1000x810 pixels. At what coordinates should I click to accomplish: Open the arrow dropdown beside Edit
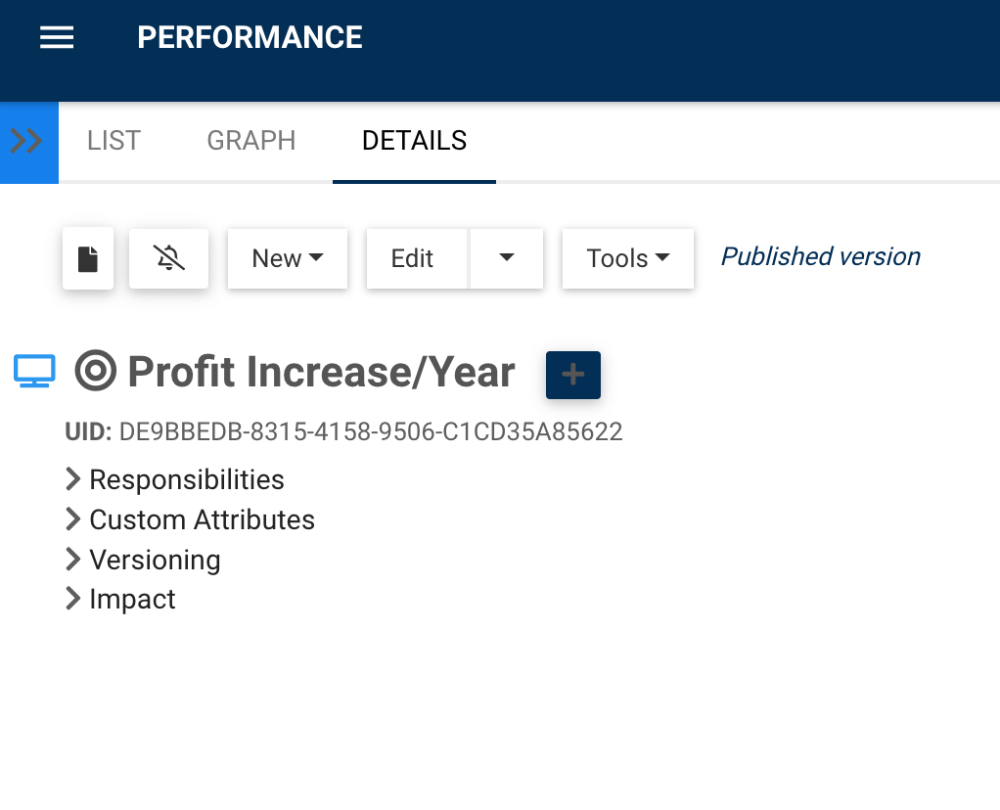click(x=506, y=259)
